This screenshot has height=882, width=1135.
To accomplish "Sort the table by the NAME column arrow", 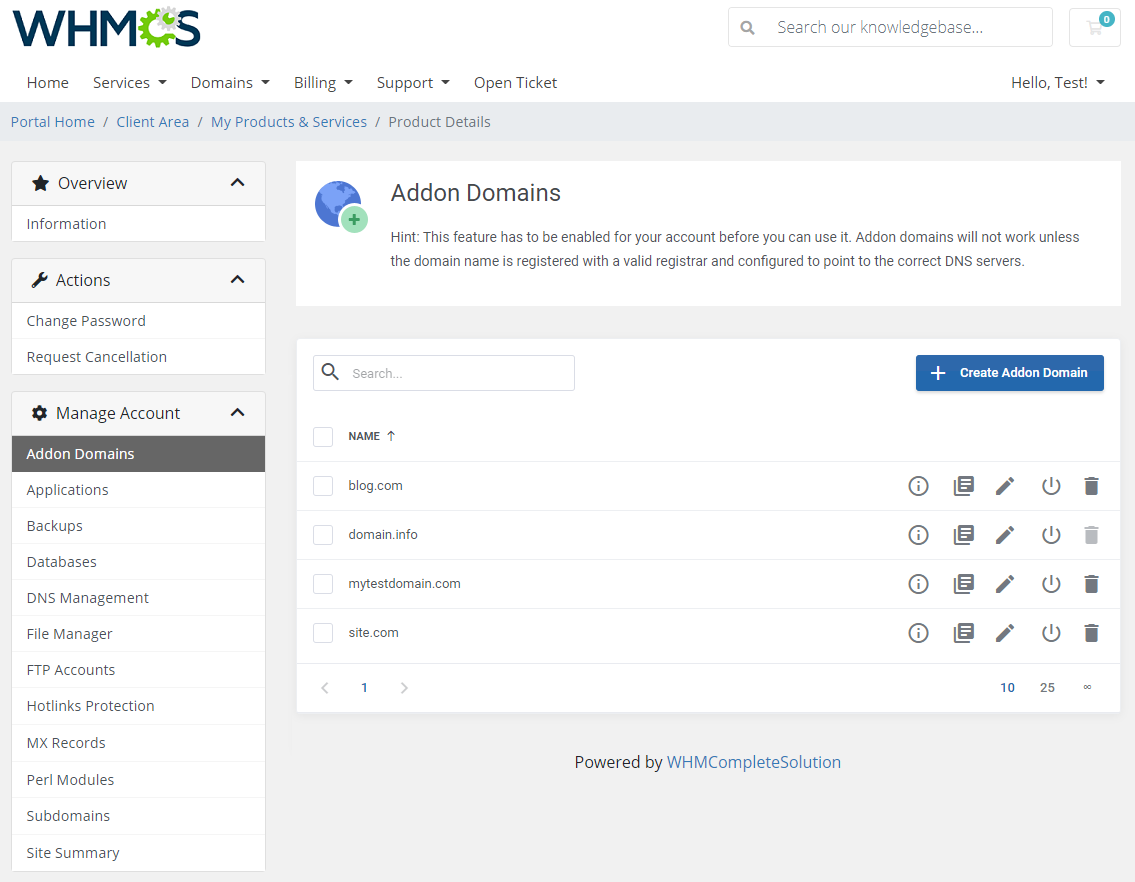I will [389, 435].
